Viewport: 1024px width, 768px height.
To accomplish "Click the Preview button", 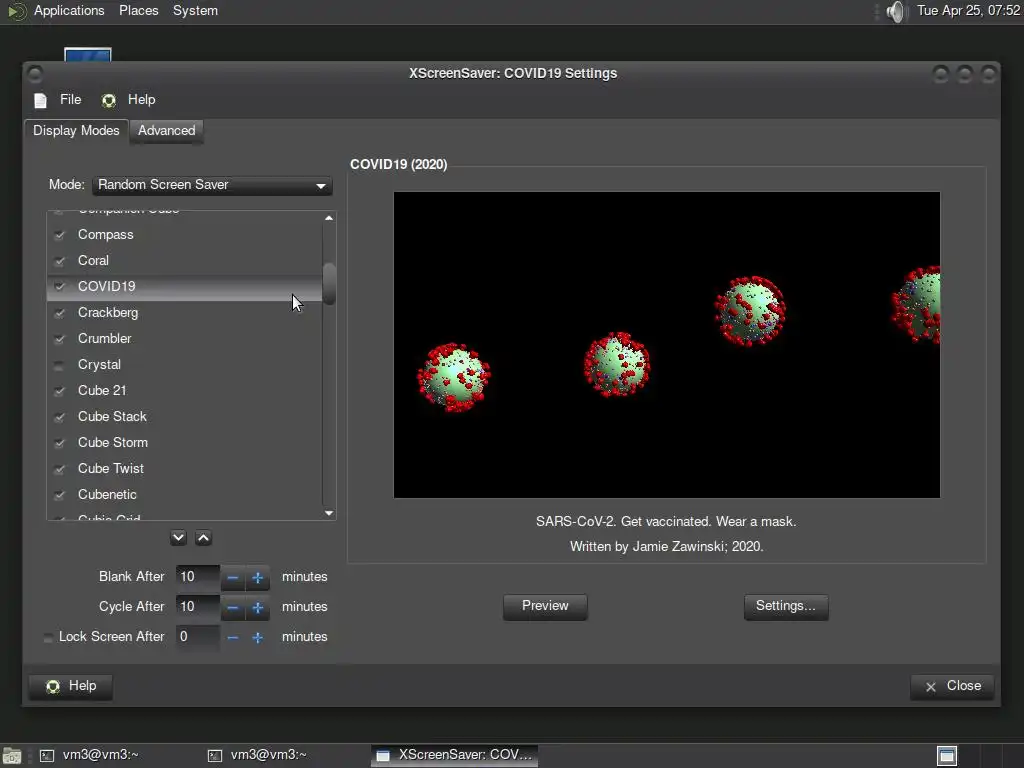I will [545, 606].
